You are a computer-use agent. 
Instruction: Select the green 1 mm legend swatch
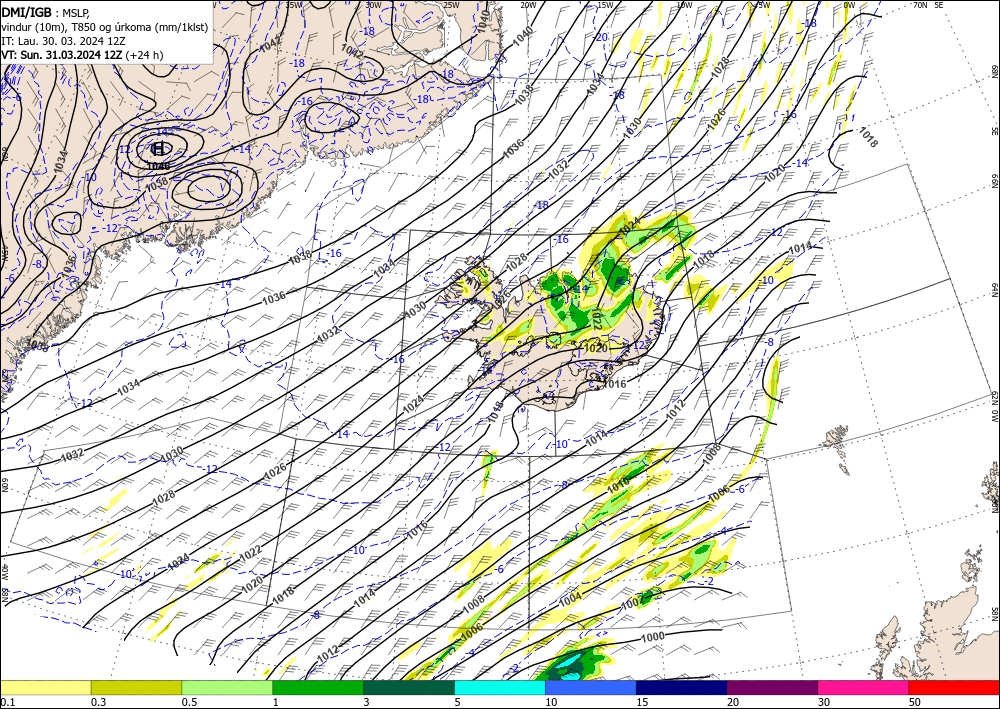[x=318, y=687]
